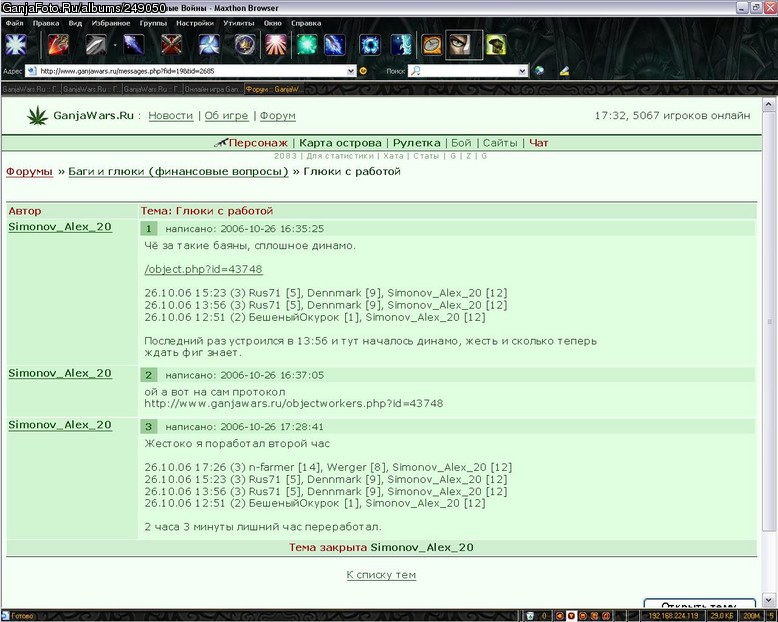Open the Сайты link
The width and height of the screenshot is (778, 622).
[x=500, y=143]
